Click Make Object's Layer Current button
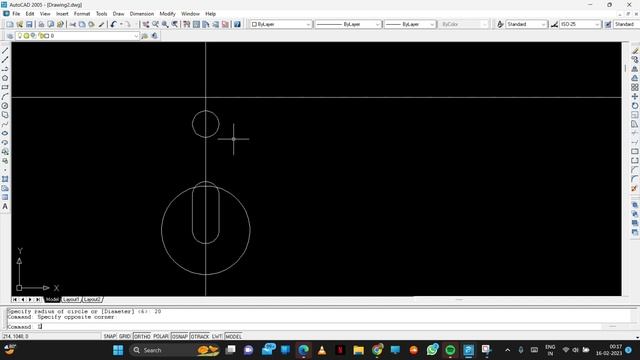Viewport: 640px width, 360px height. pos(145,36)
